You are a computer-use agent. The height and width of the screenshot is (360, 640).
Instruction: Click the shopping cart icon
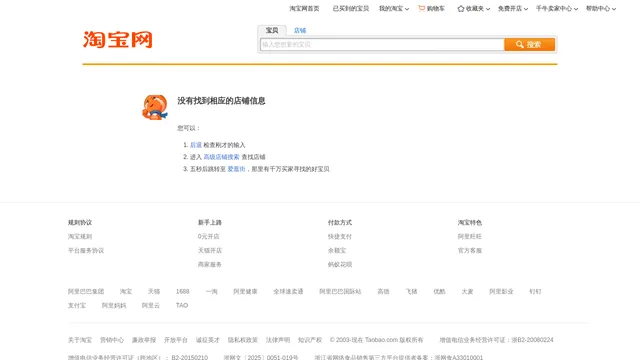tap(422, 8)
